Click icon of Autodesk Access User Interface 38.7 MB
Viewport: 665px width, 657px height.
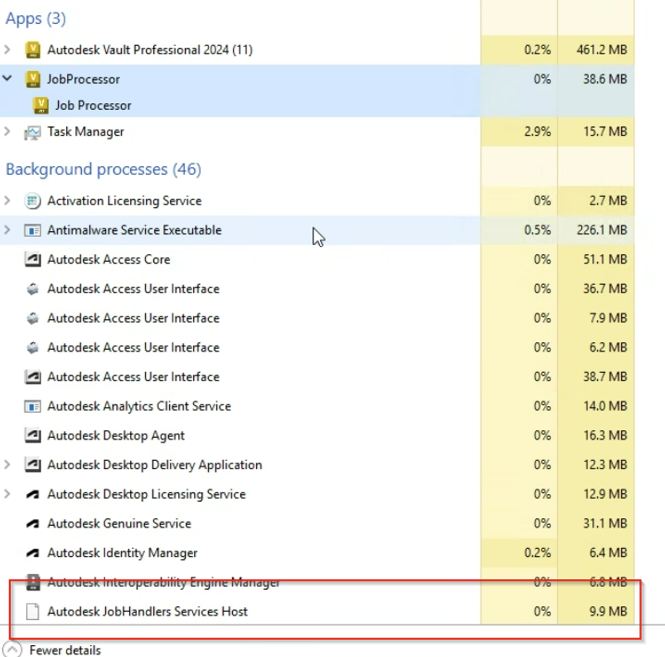click(x=33, y=377)
